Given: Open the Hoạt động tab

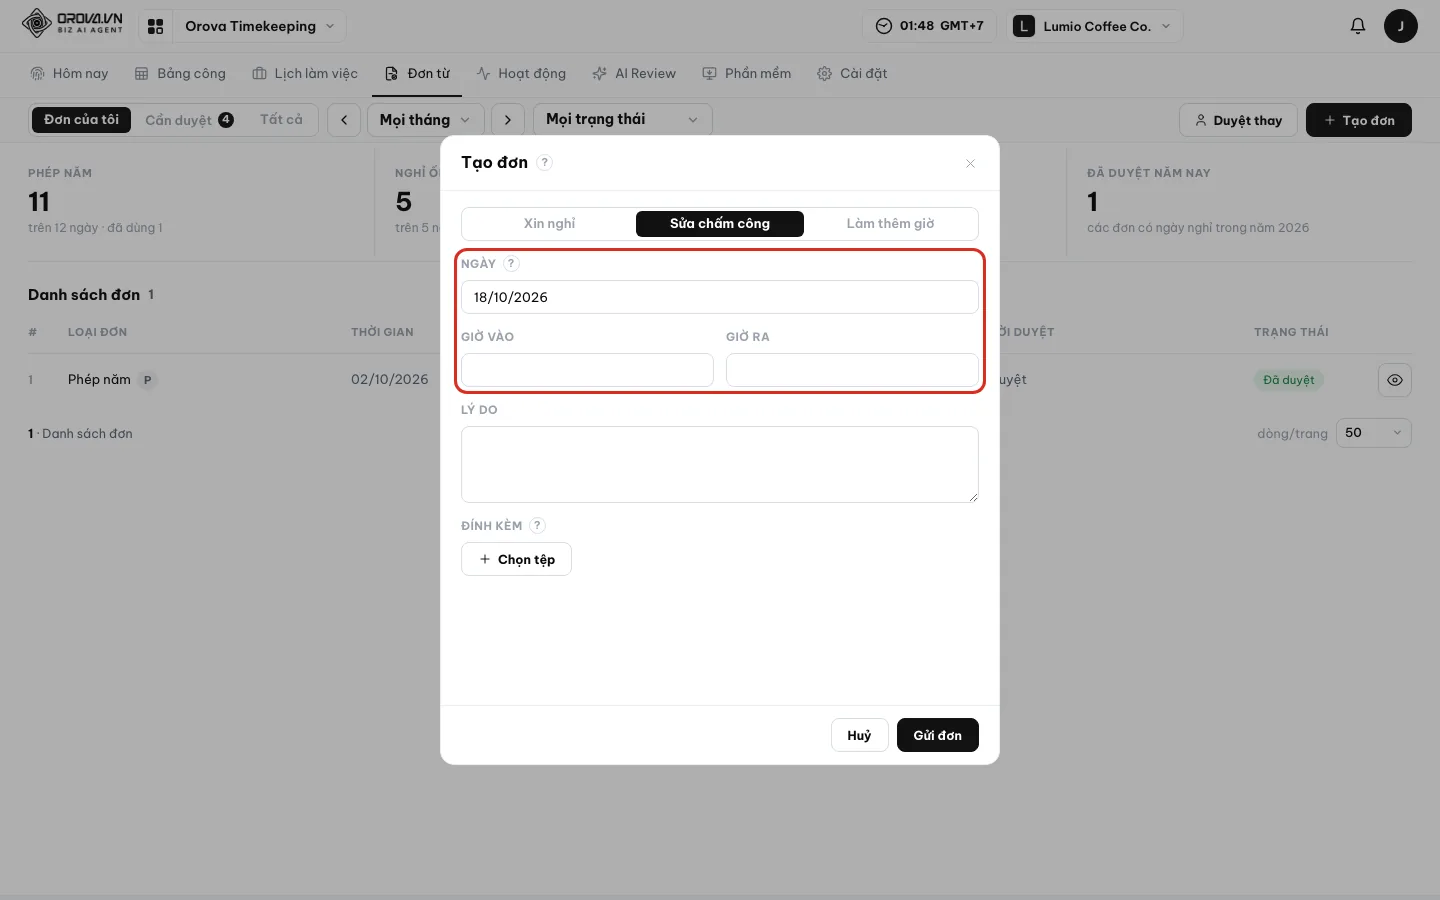Looking at the screenshot, I should 521,74.
